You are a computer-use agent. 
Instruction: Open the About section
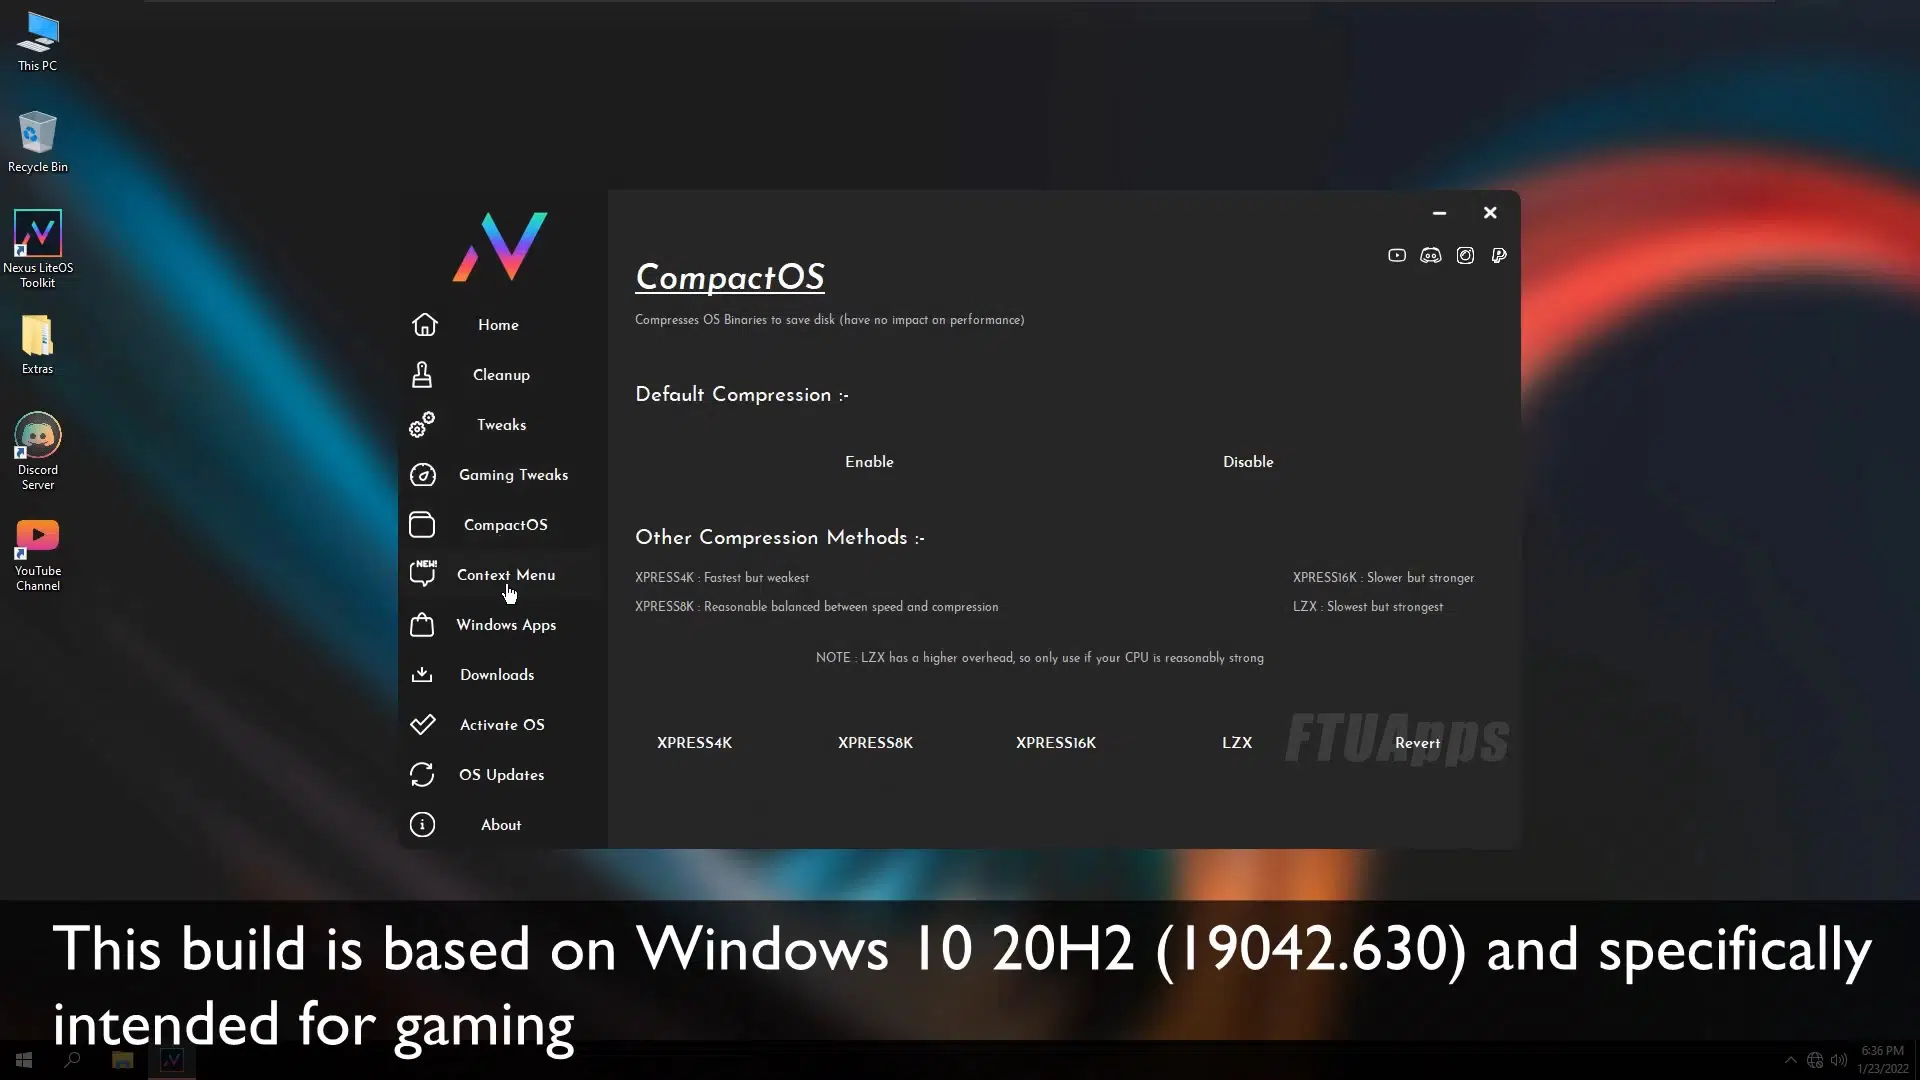500,824
